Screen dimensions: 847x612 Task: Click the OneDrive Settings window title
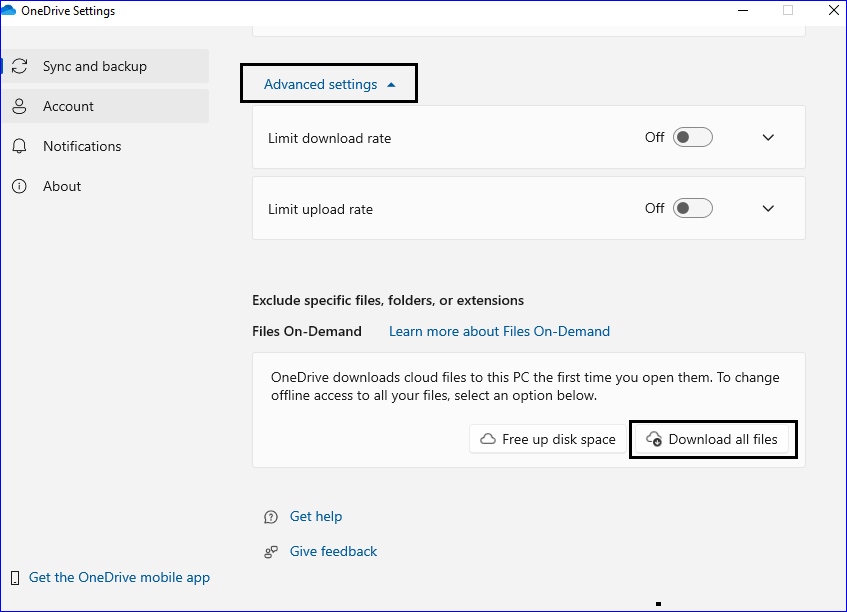click(68, 11)
